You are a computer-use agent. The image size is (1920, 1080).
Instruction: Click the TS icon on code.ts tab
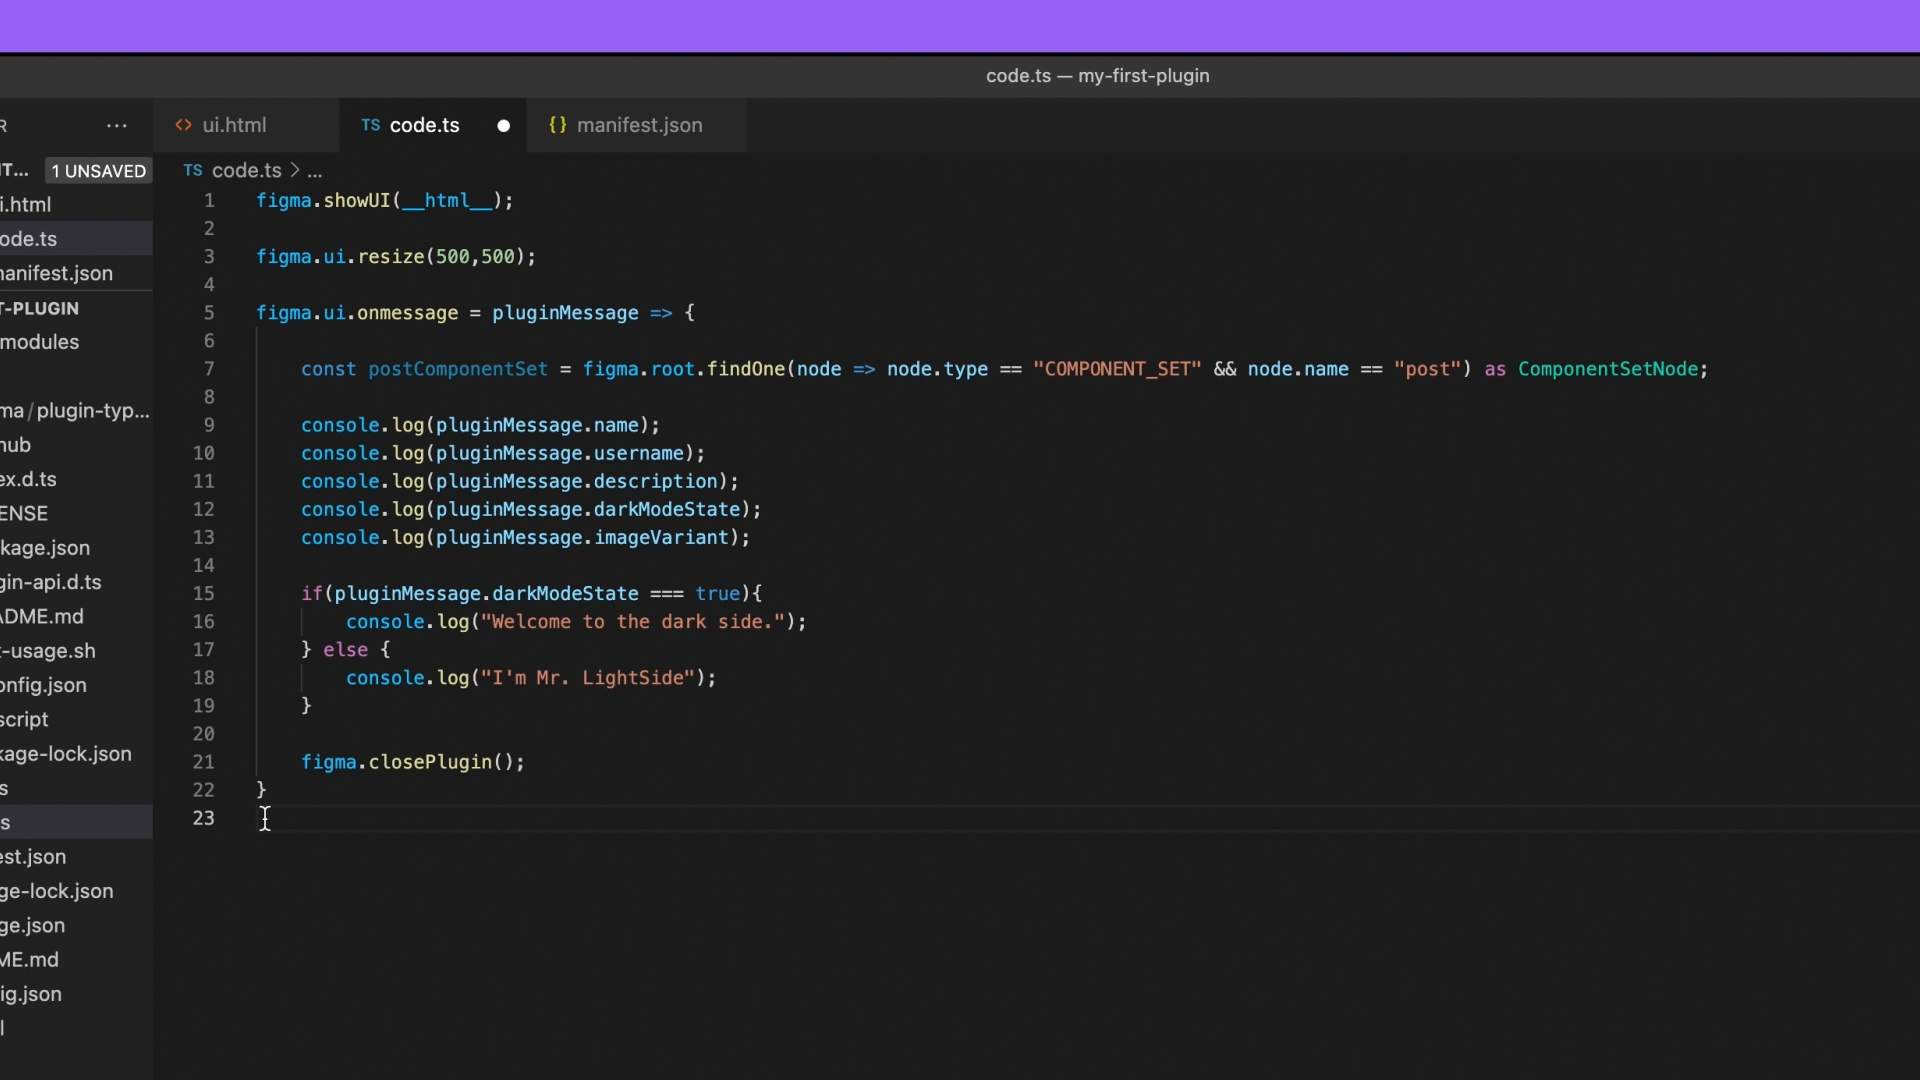tap(370, 125)
